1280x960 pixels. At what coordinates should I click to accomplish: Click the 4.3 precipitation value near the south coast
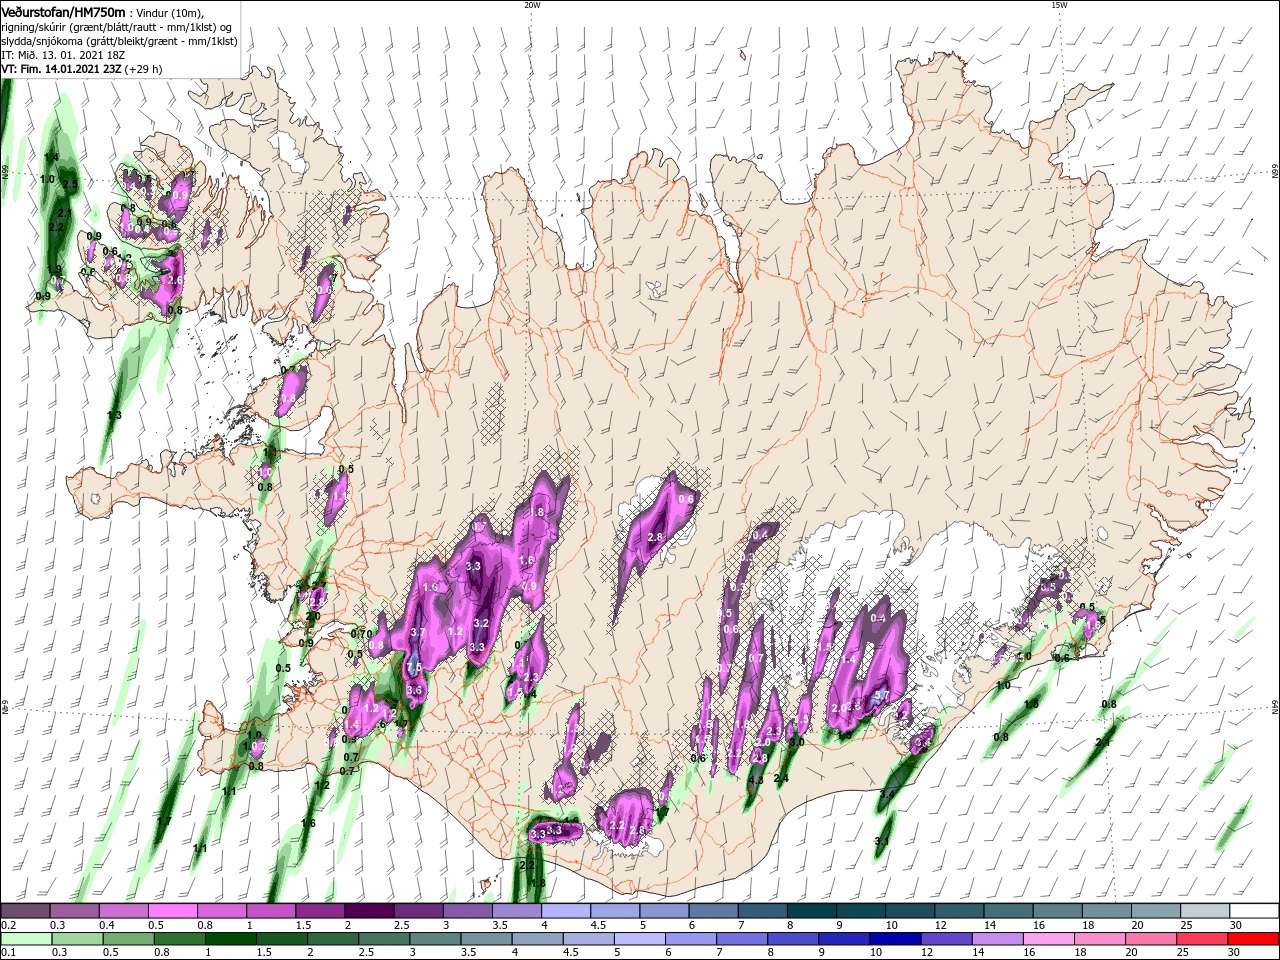tap(756, 780)
